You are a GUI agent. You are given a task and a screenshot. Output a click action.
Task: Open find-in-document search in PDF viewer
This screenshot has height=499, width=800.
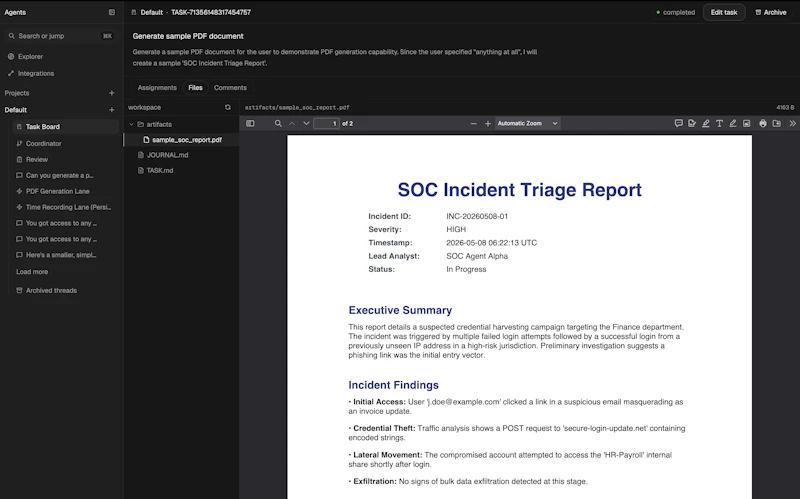pos(278,123)
